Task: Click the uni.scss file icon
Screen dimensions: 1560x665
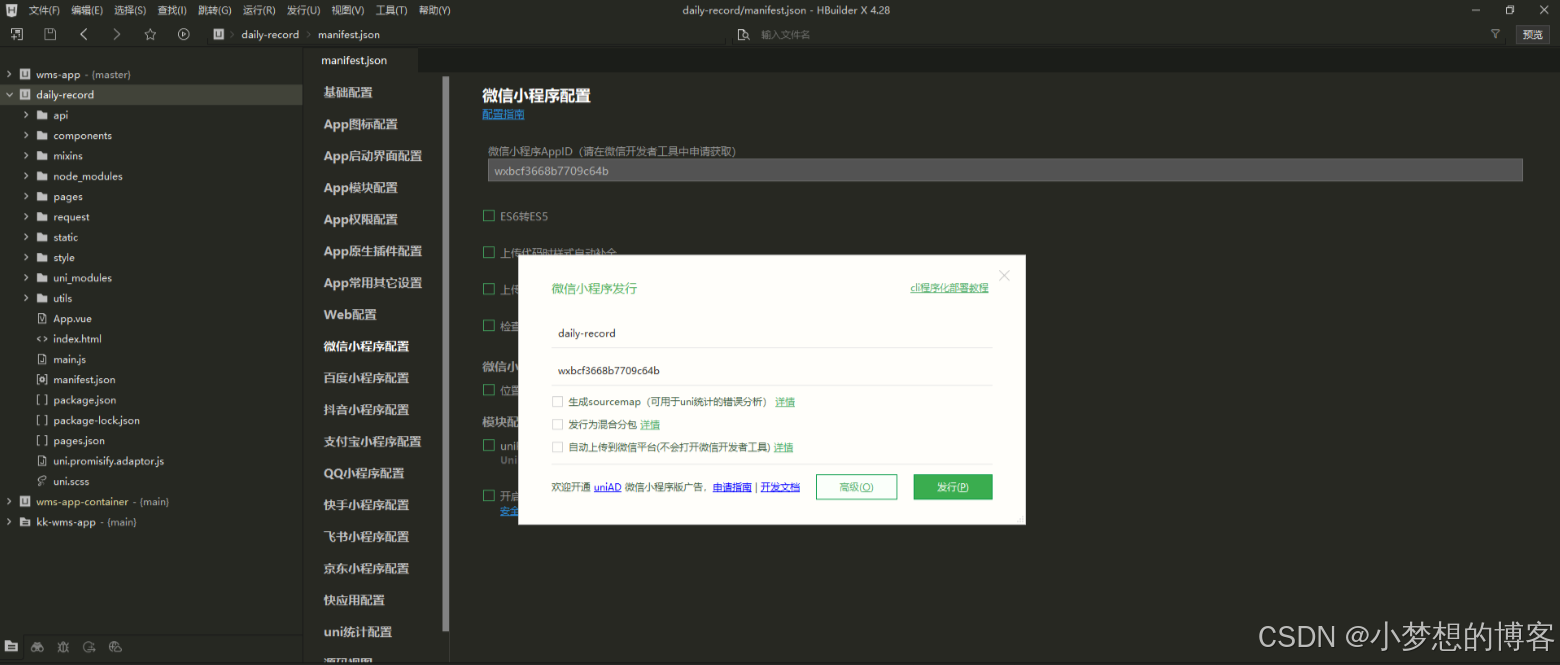Action: coord(42,481)
